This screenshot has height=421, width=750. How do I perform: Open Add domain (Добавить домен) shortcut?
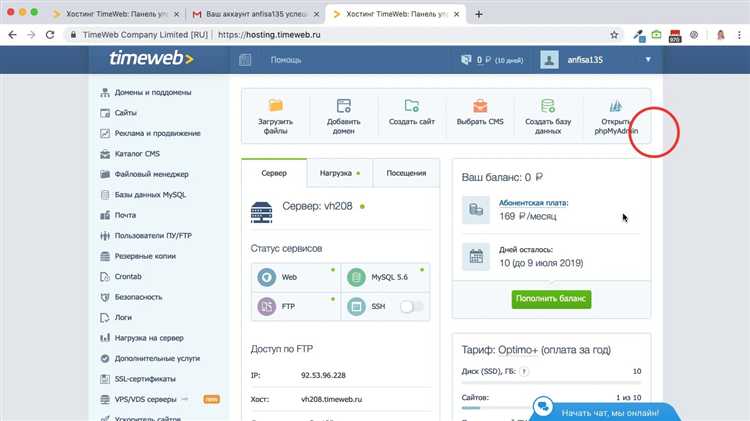tap(343, 116)
